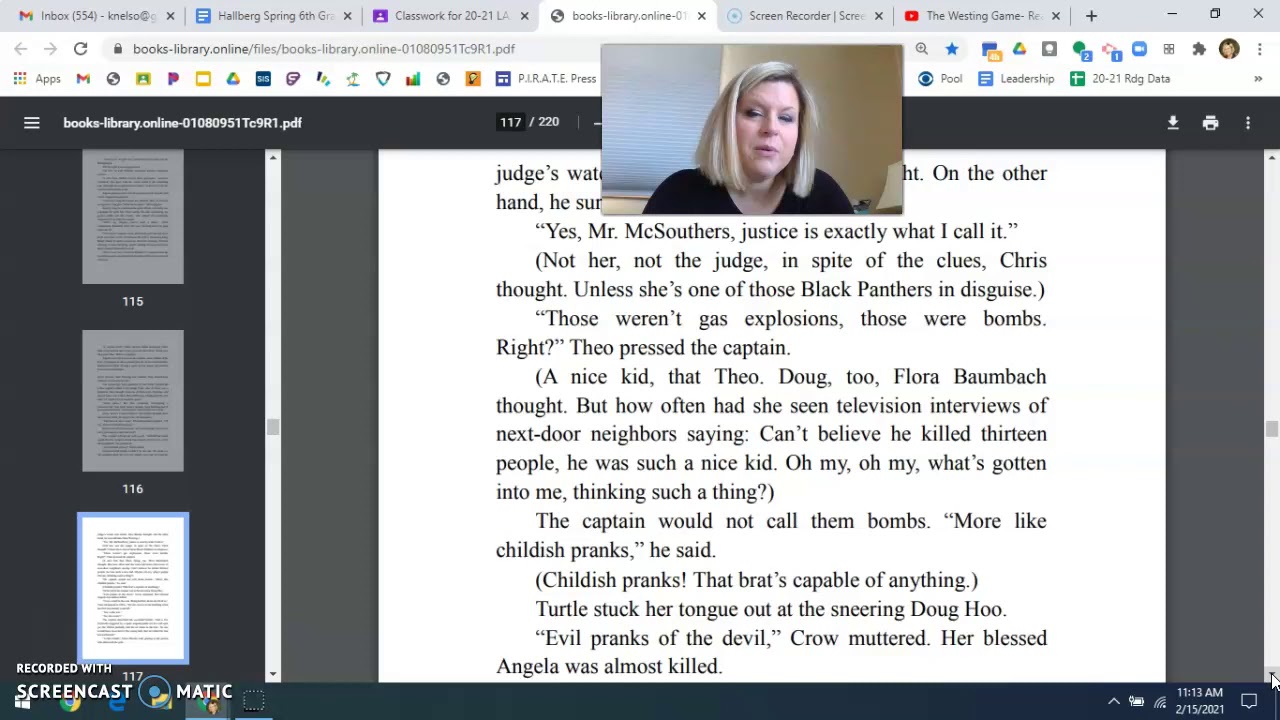
Task: Open Chrome three-dot menu
Action: click(x=1258, y=48)
